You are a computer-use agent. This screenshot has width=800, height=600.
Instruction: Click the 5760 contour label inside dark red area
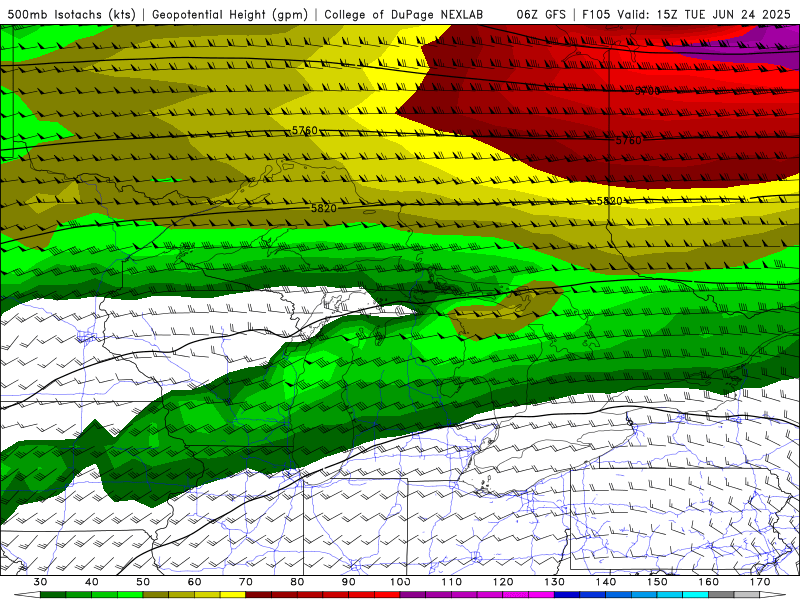[628, 140]
